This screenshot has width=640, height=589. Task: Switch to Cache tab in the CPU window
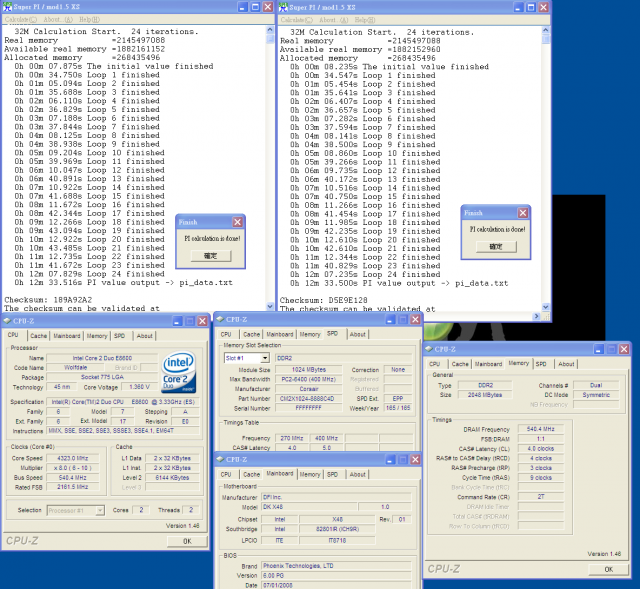click(39, 336)
